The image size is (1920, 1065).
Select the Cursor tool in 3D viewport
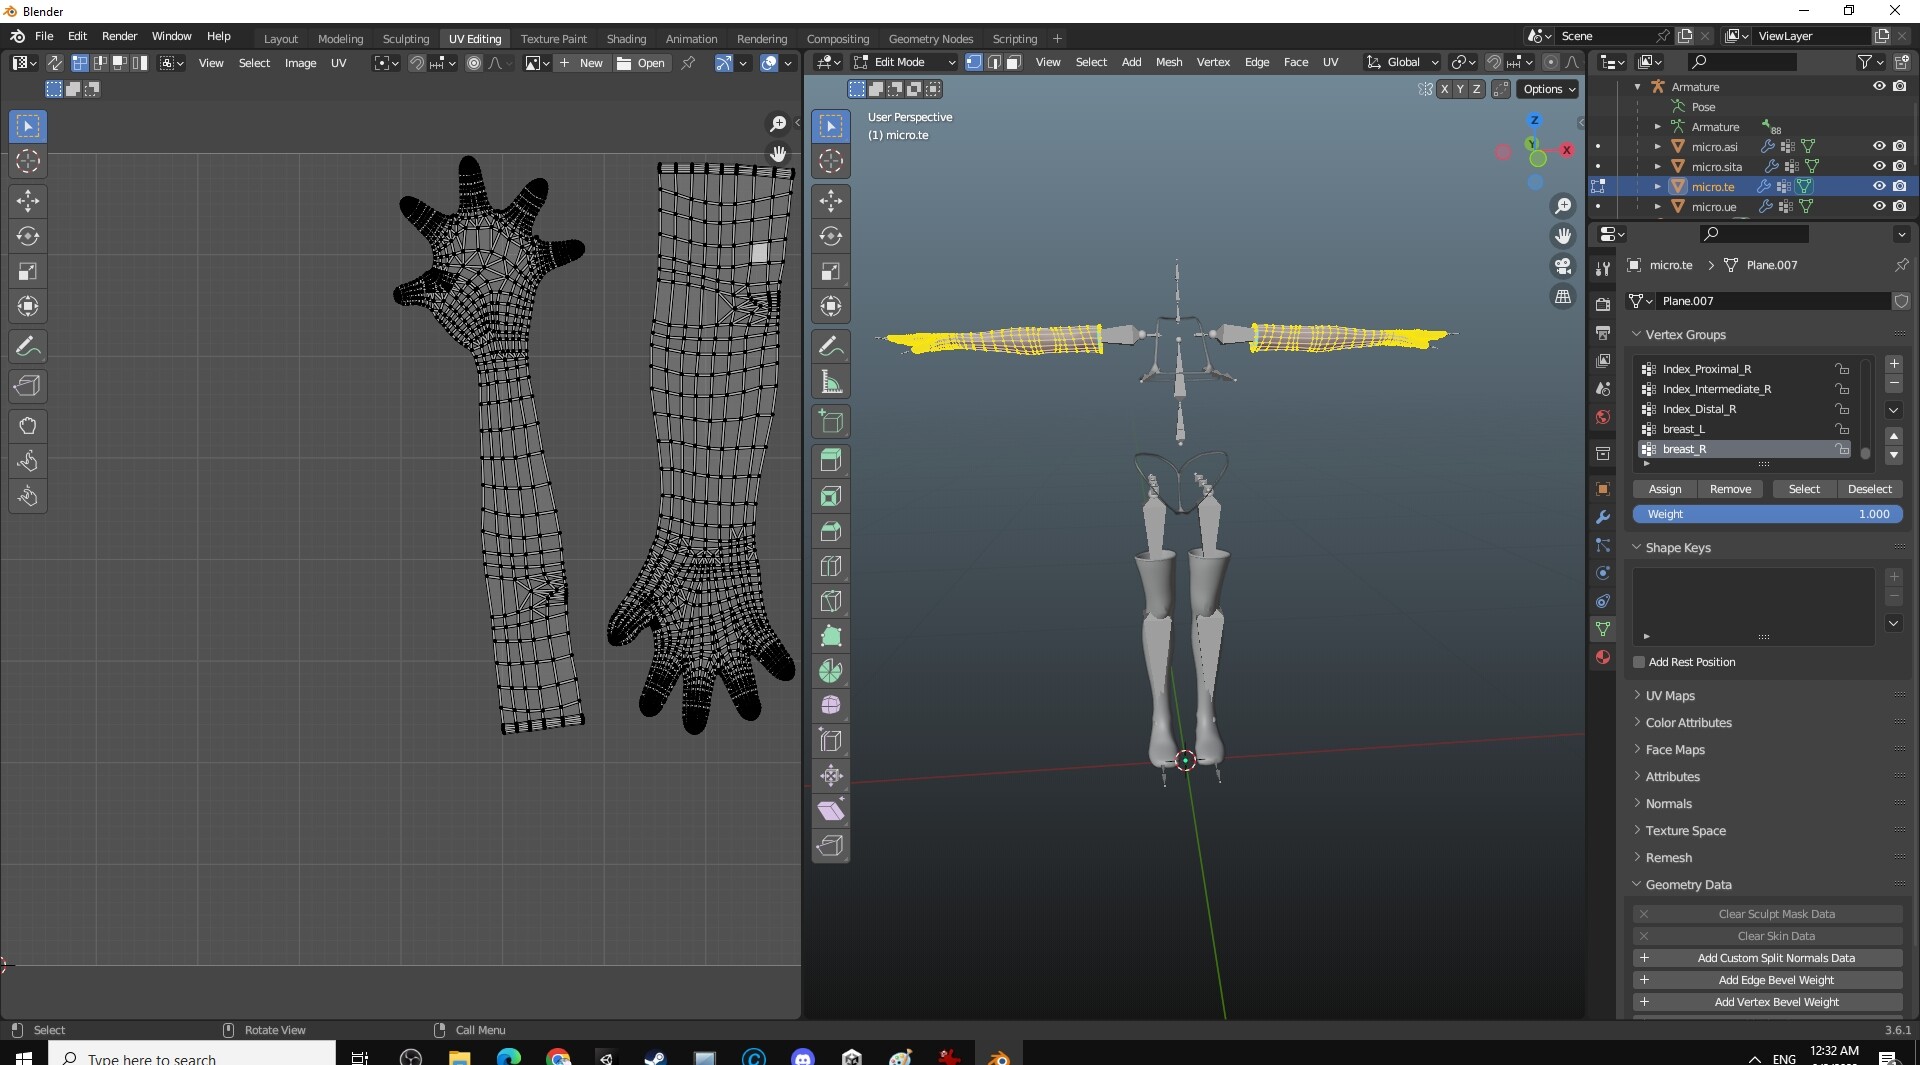click(x=831, y=161)
